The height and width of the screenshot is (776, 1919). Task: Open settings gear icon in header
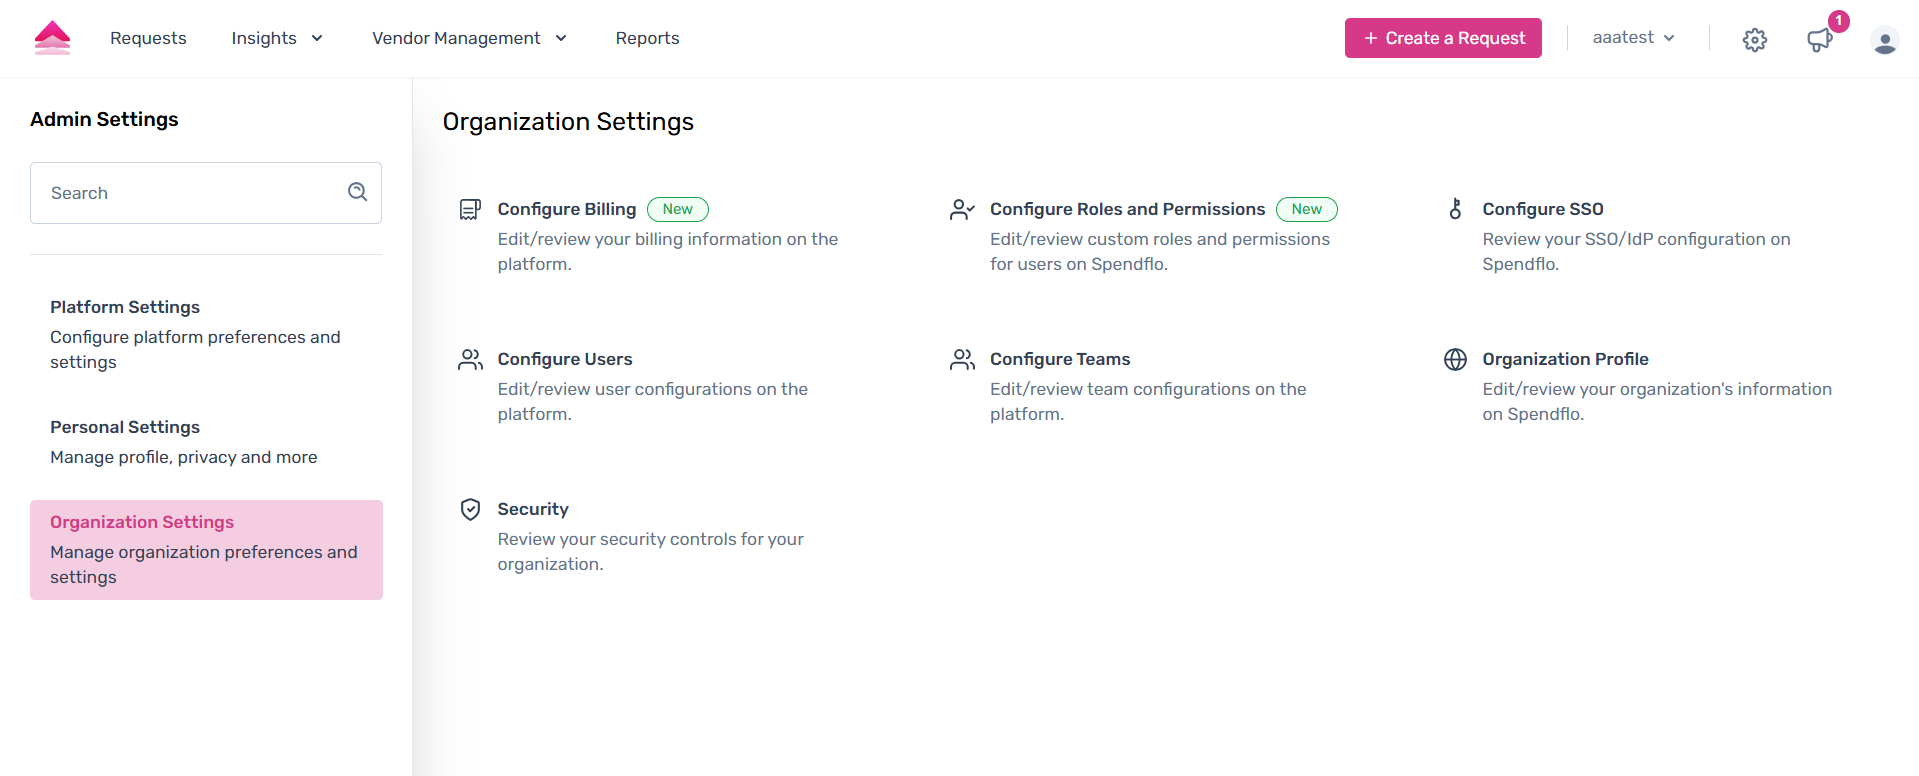pos(1754,40)
